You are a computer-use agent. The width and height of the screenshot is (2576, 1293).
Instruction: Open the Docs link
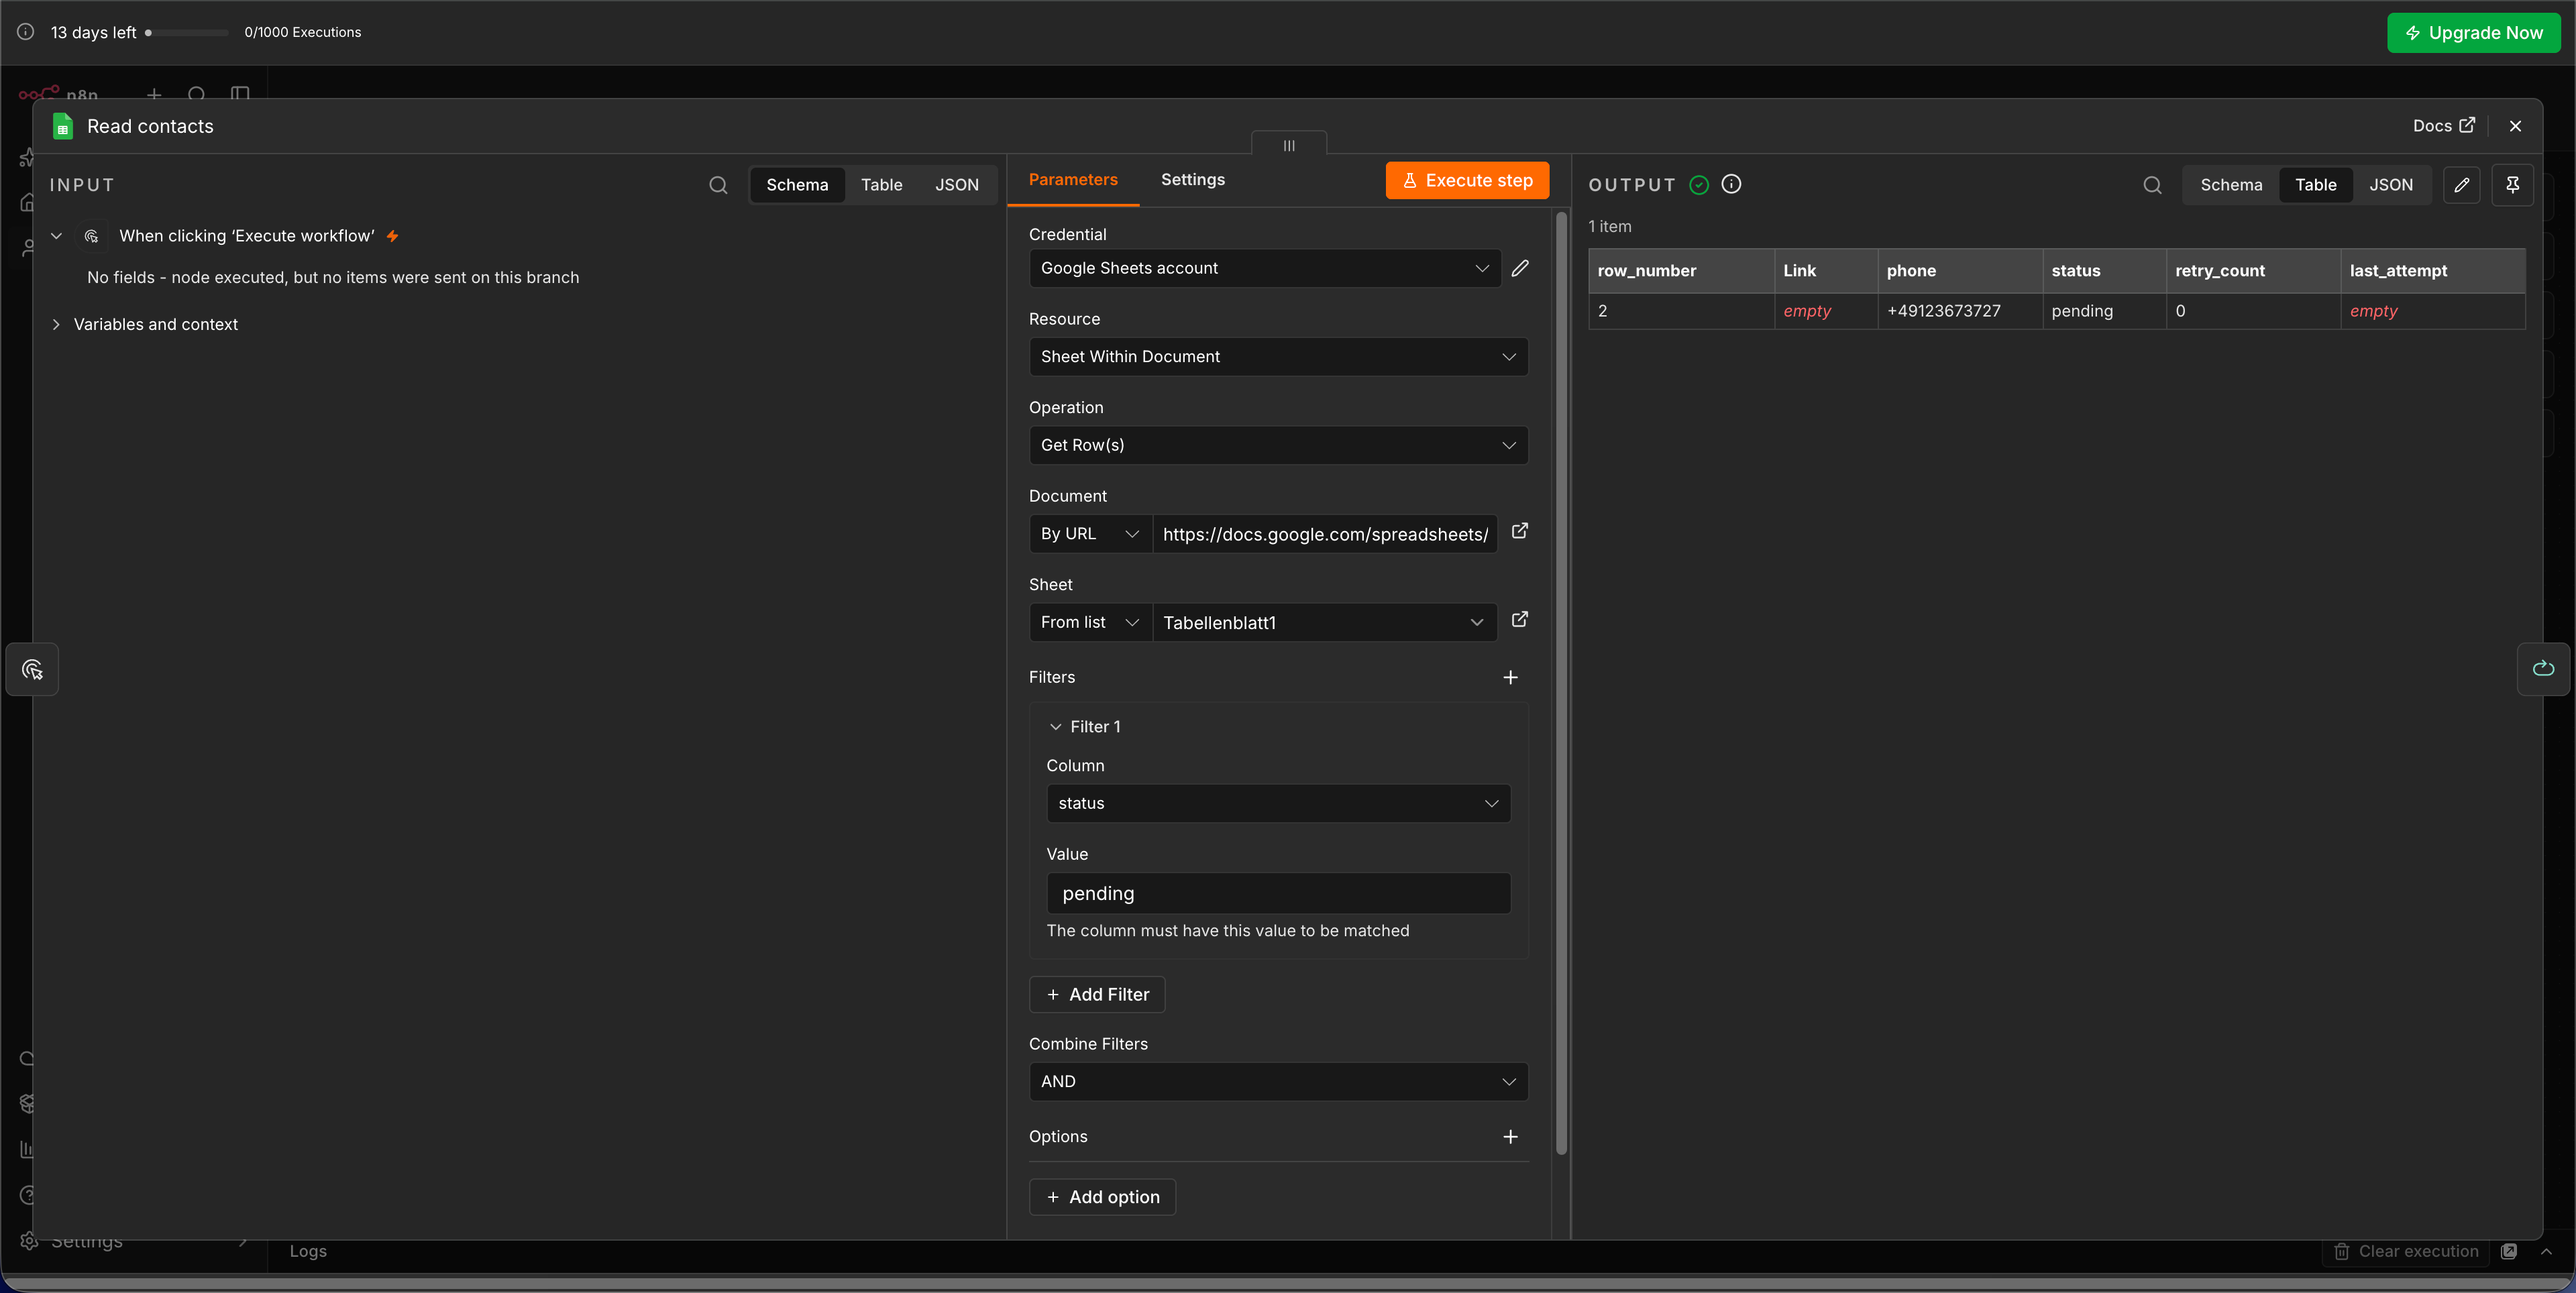2443,126
